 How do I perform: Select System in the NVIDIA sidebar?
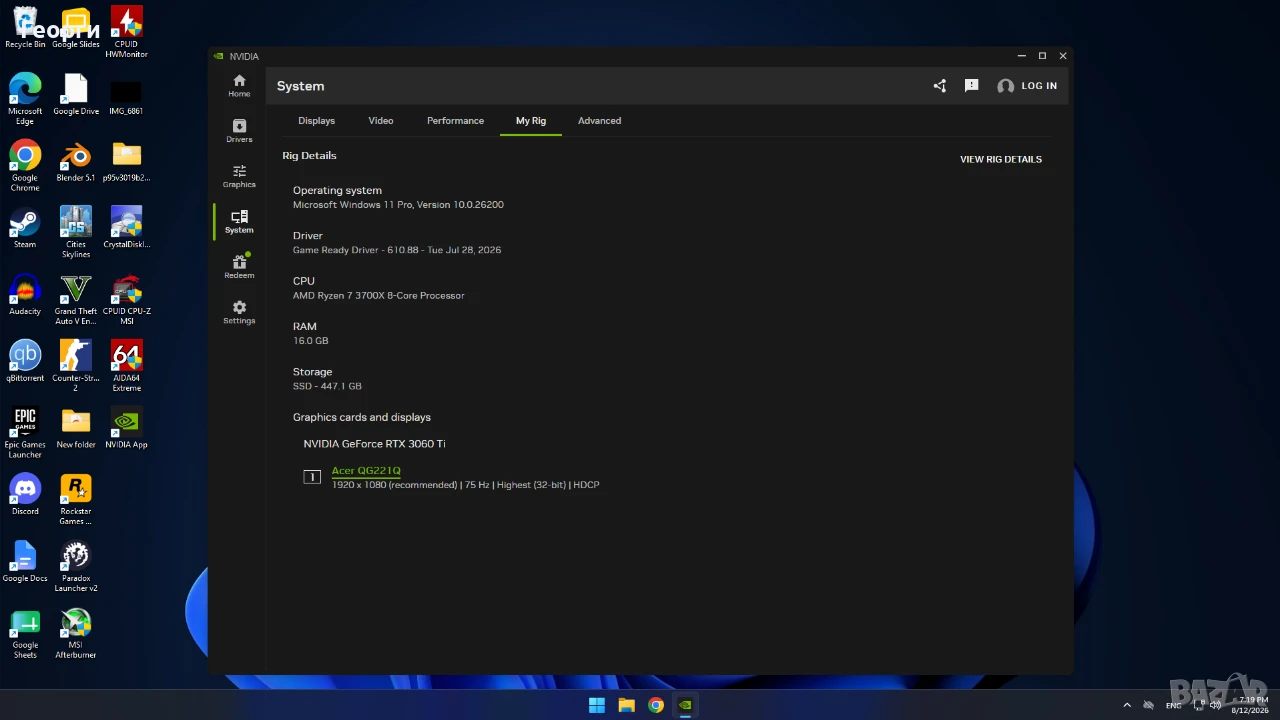click(x=239, y=221)
